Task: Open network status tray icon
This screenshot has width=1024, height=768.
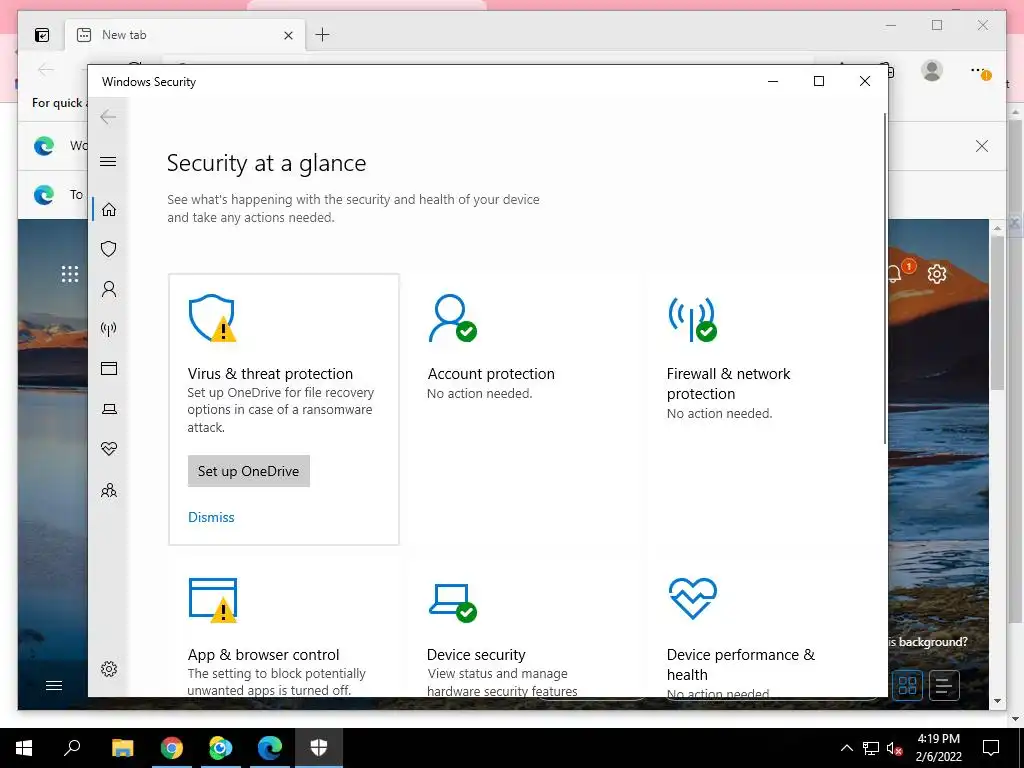Action: point(871,748)
